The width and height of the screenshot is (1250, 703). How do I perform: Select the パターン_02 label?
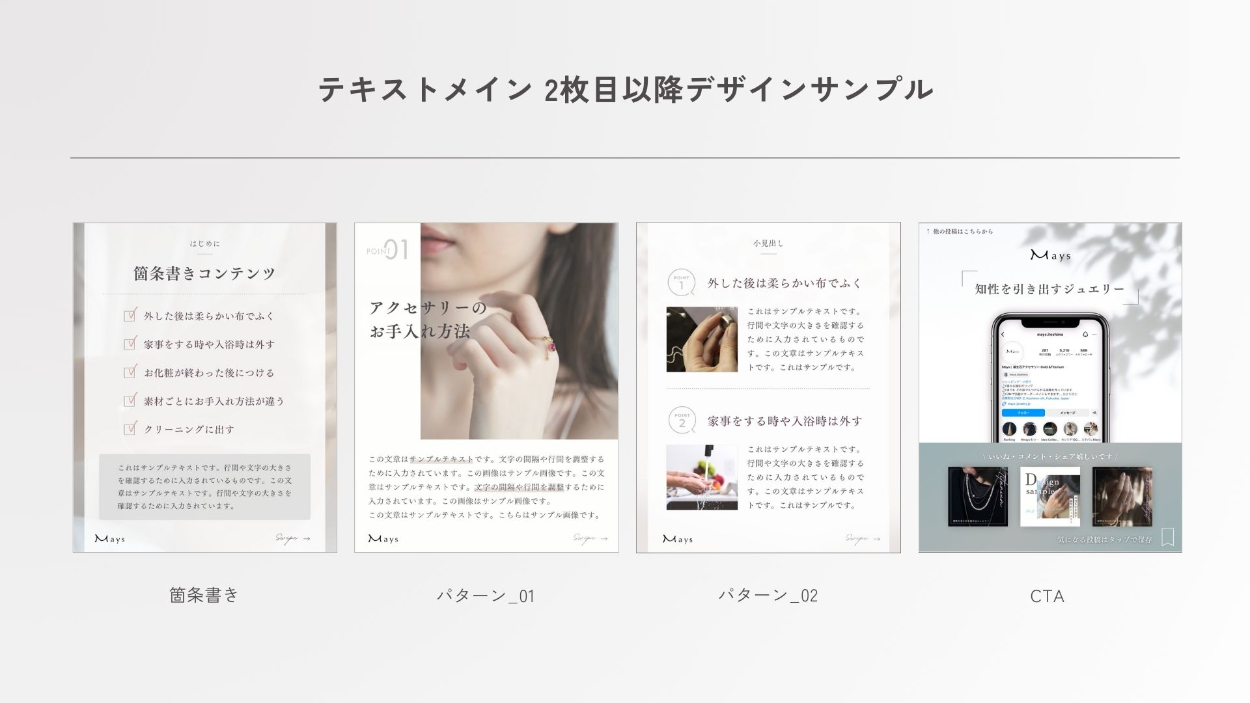pos(768,596)
